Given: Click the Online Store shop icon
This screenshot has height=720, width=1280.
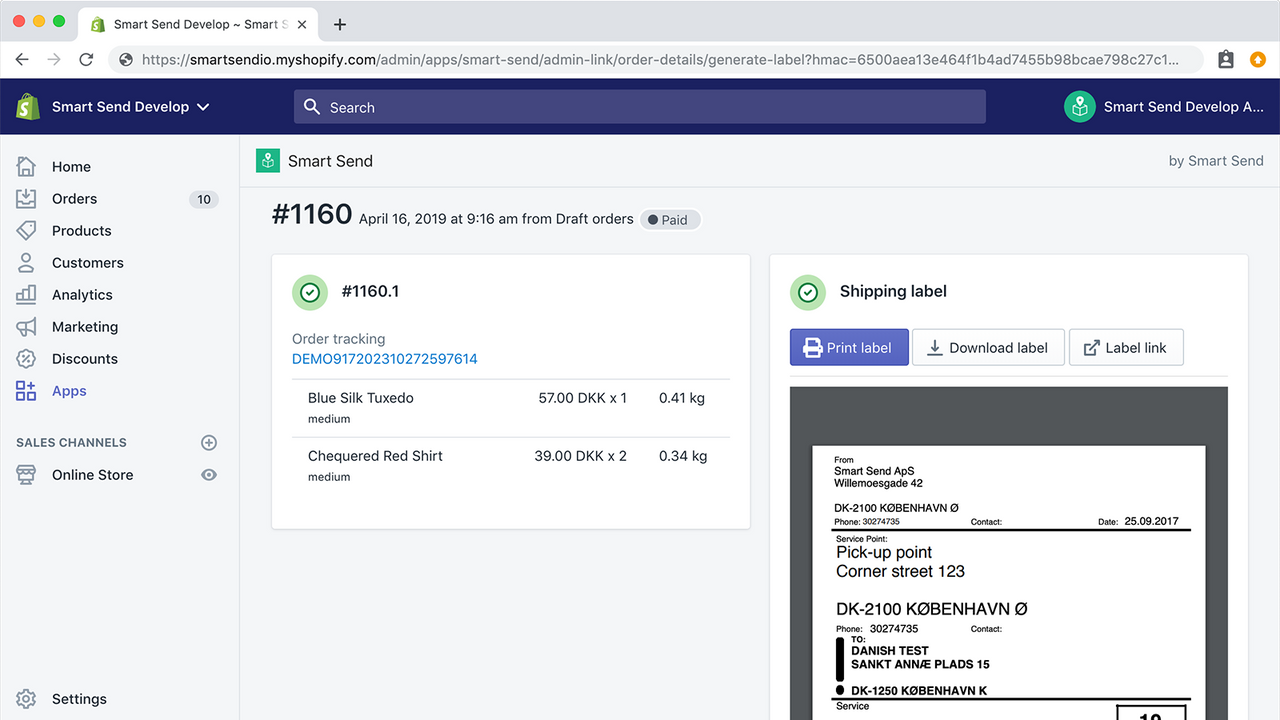Looking at the screenshot, I should (26, 475).
